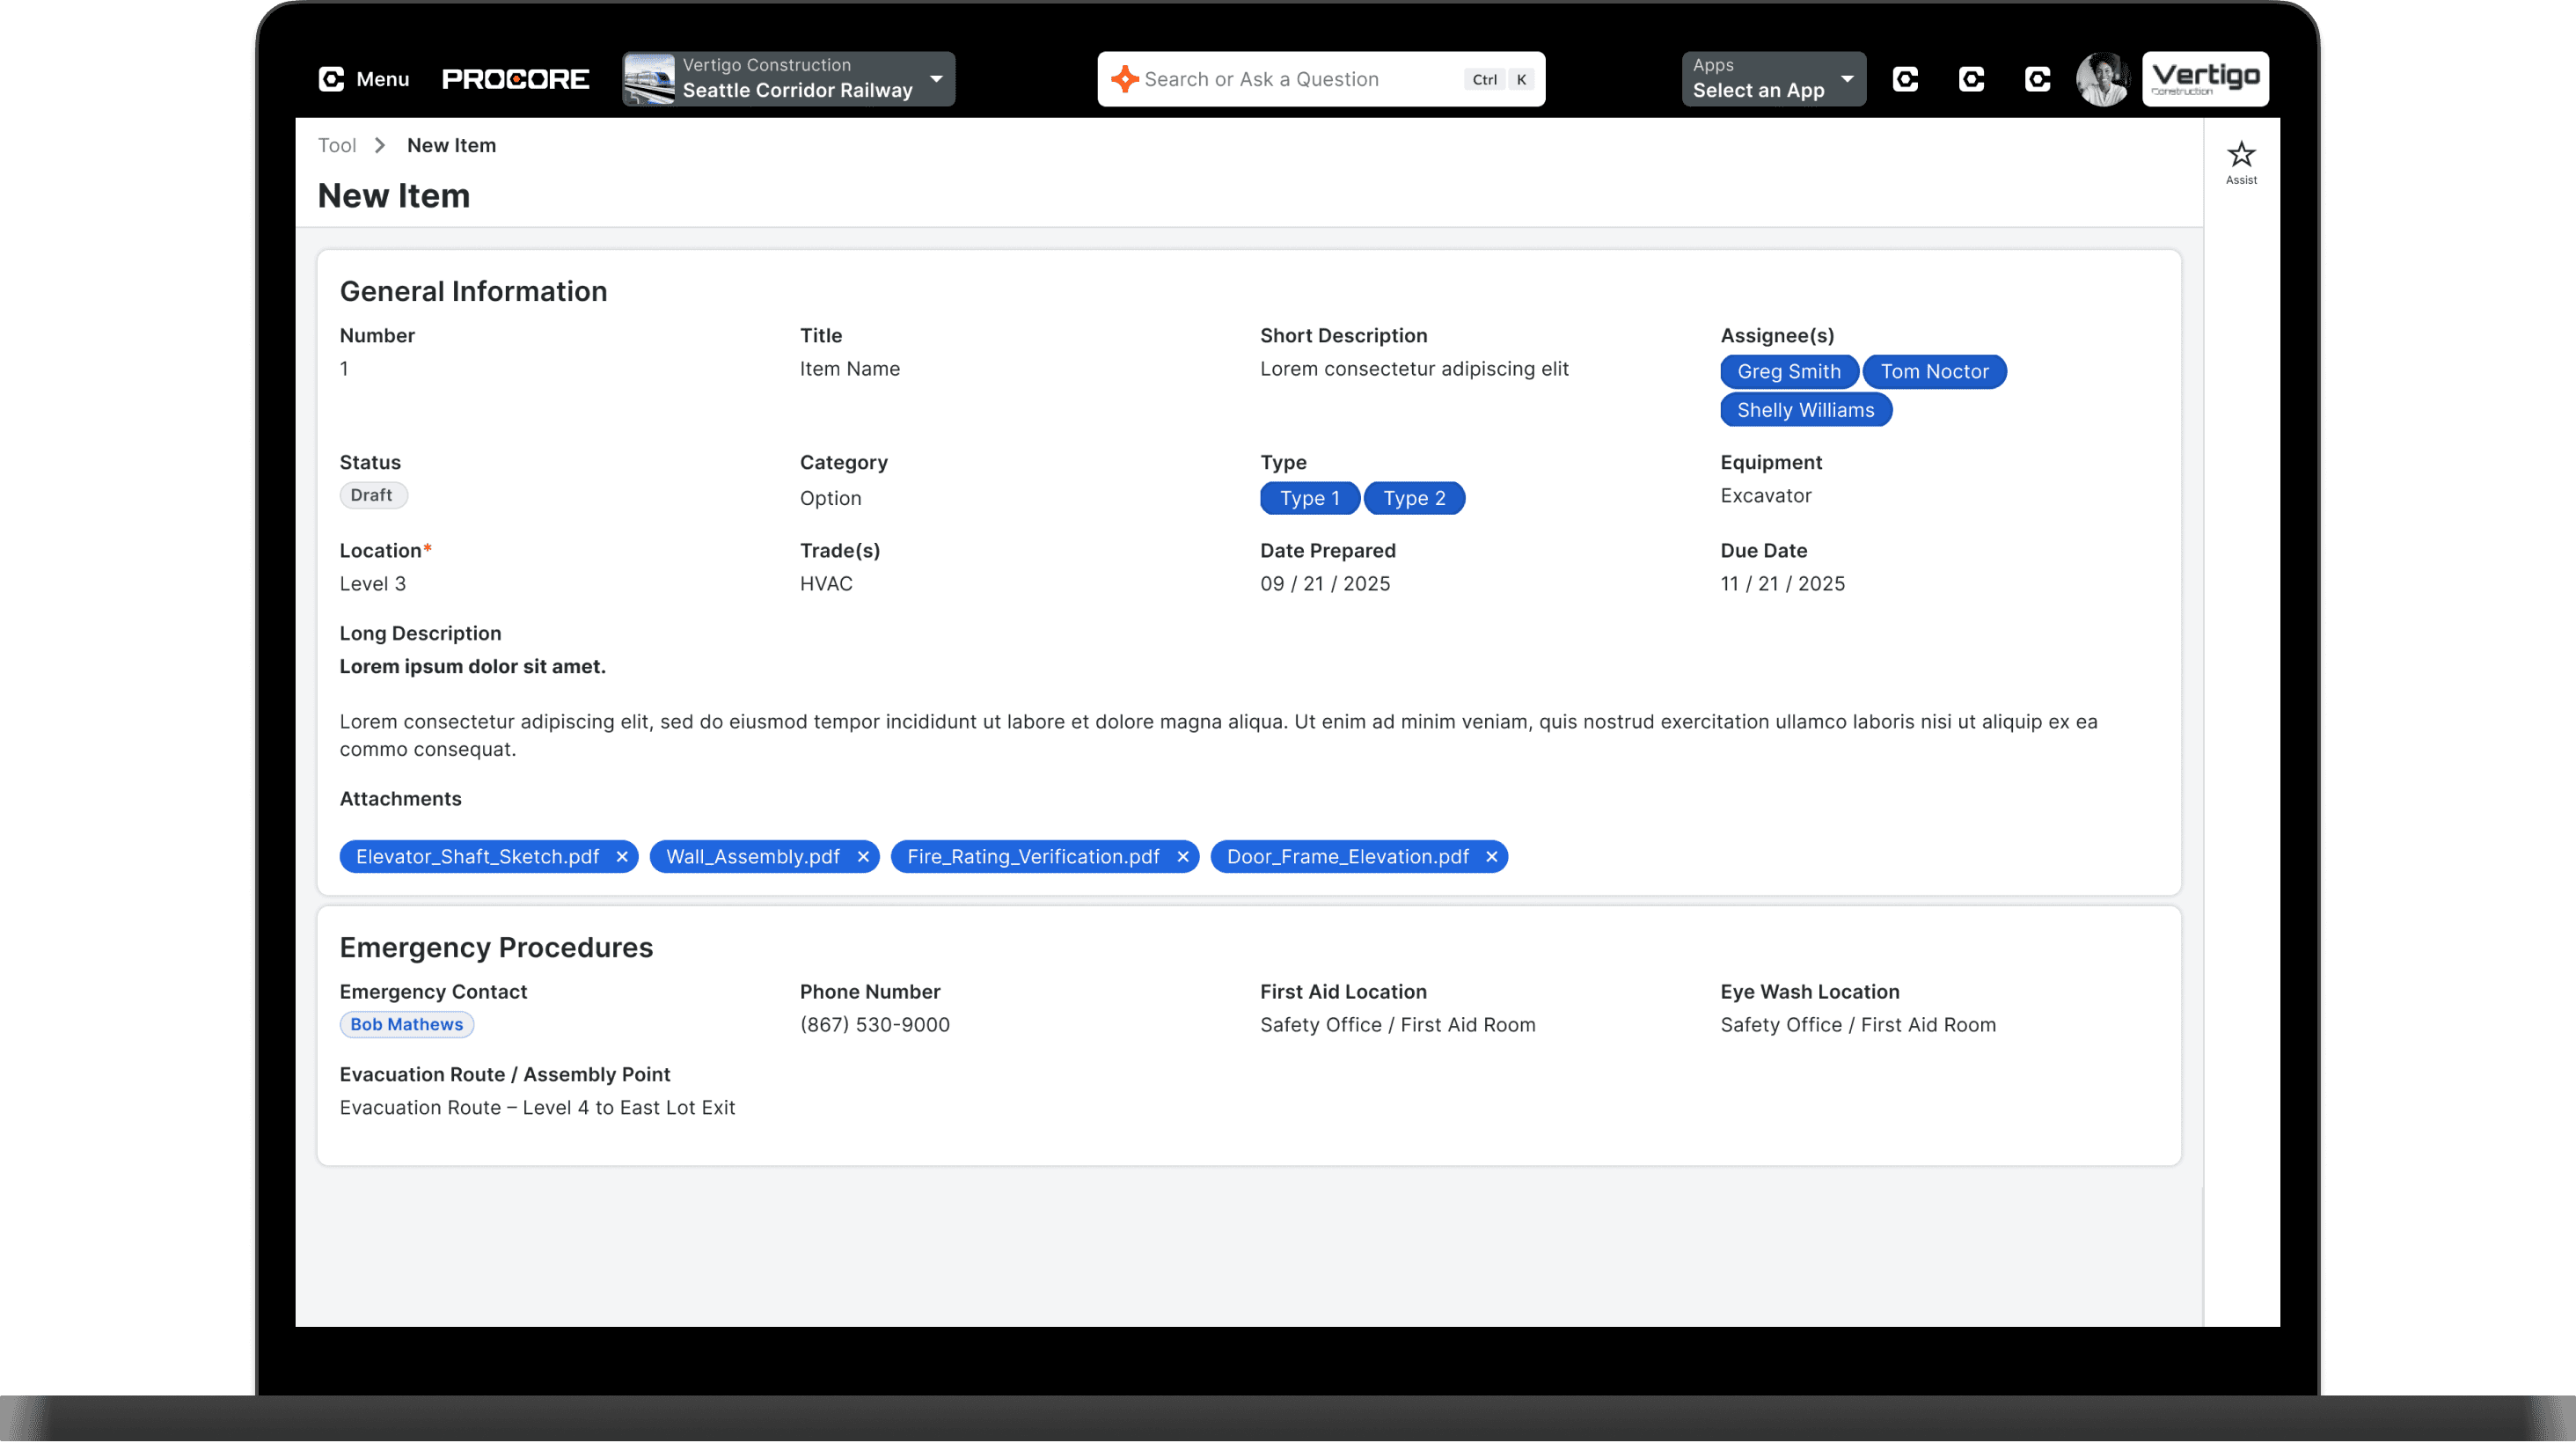
Task: Remove the Fire_Rating_Verification.pdf attachment
Action: pyautogui.click(x=1183, y=857)
